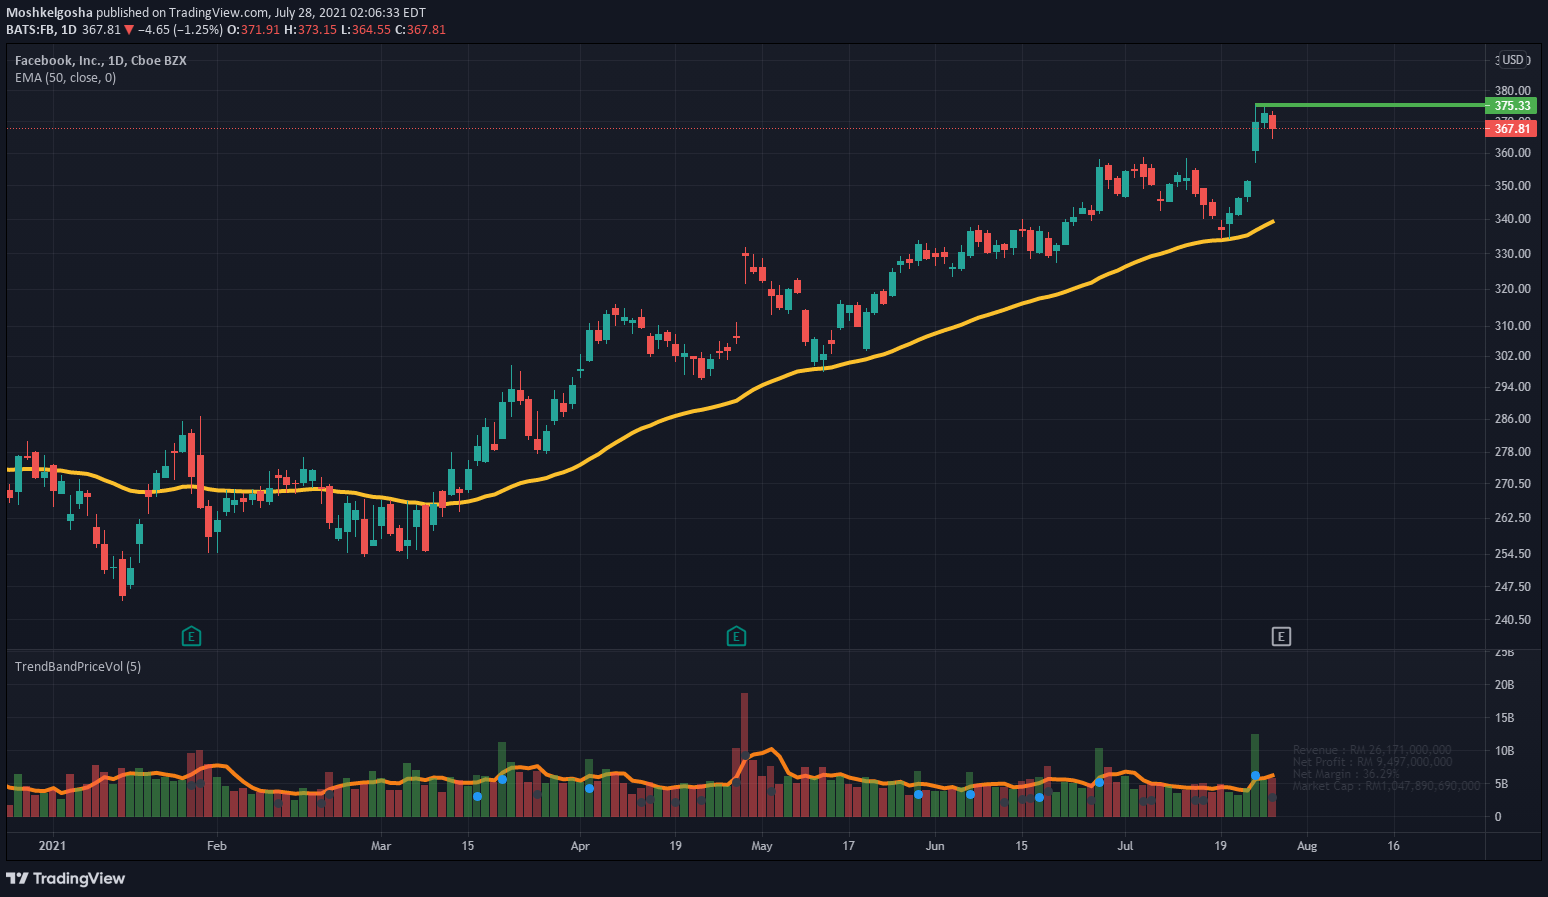This screenshot has width=1548, height=897.
Task: Click the 17 date label after May
Action: point(849,846)
